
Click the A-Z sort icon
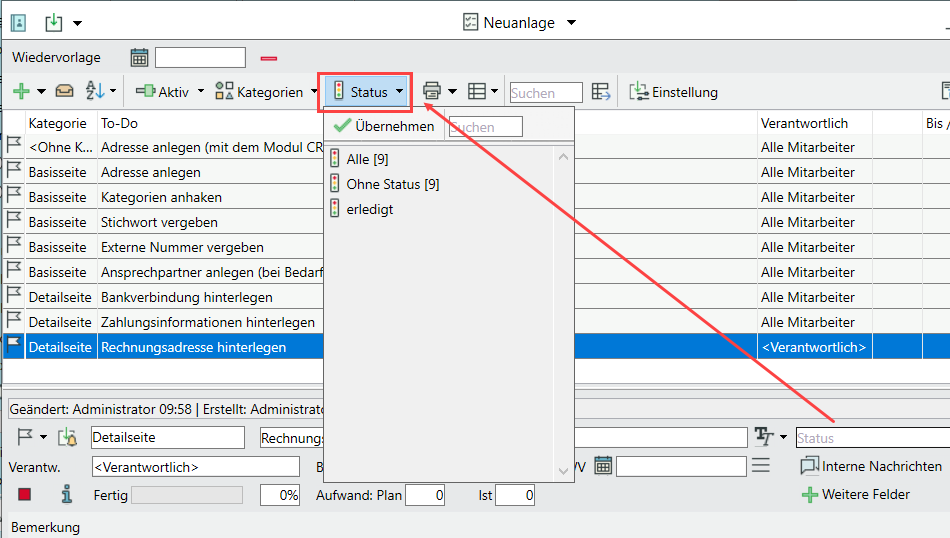(x=95, y=92)
